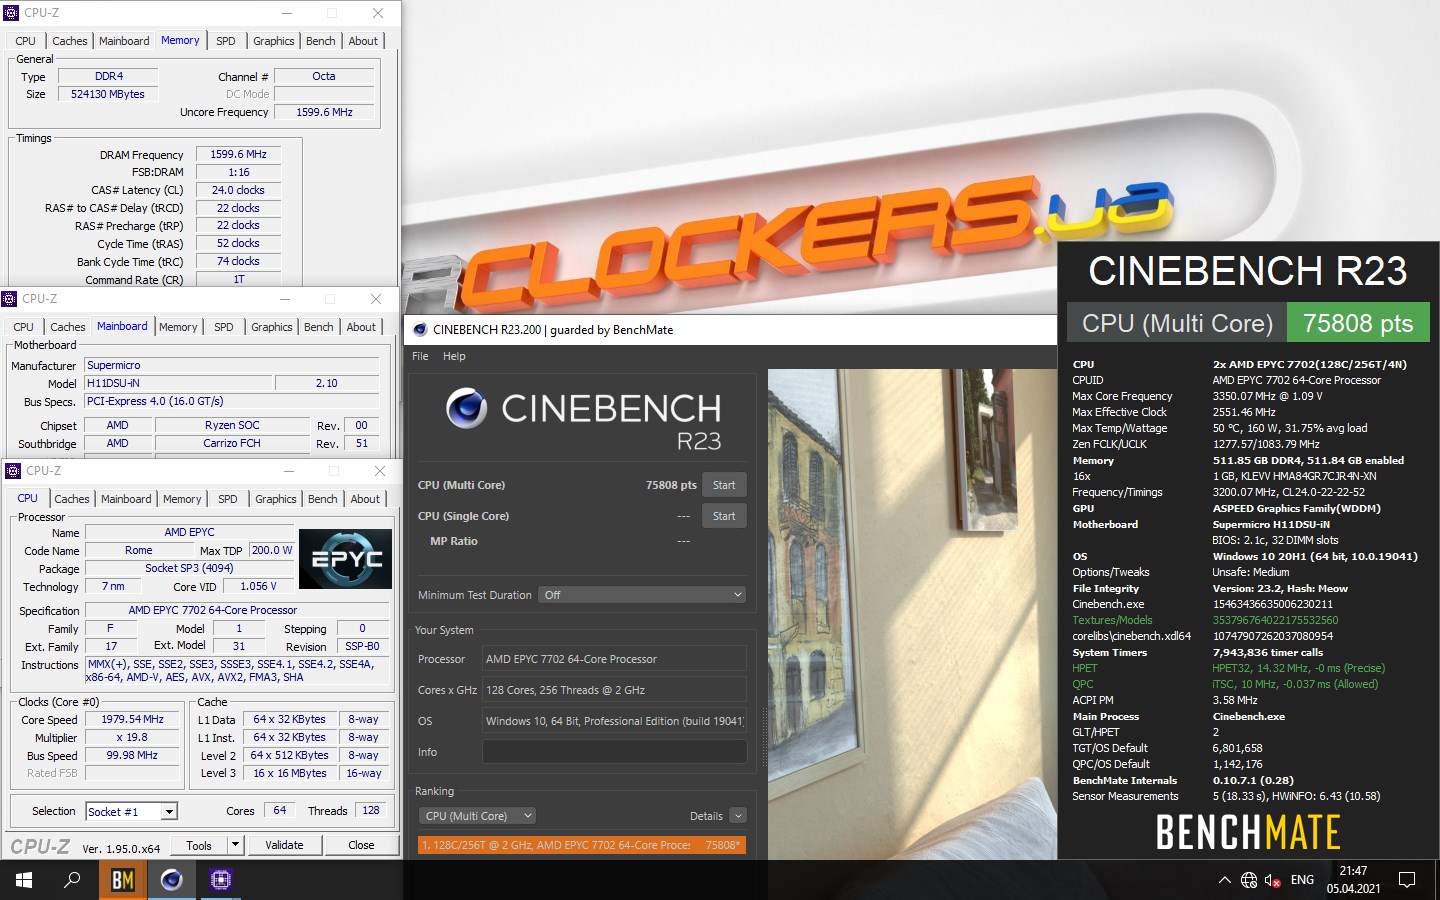Open BenchMate app from taskbar
The height and width of the screenshot is (900, 1440).
coord(123,880)
